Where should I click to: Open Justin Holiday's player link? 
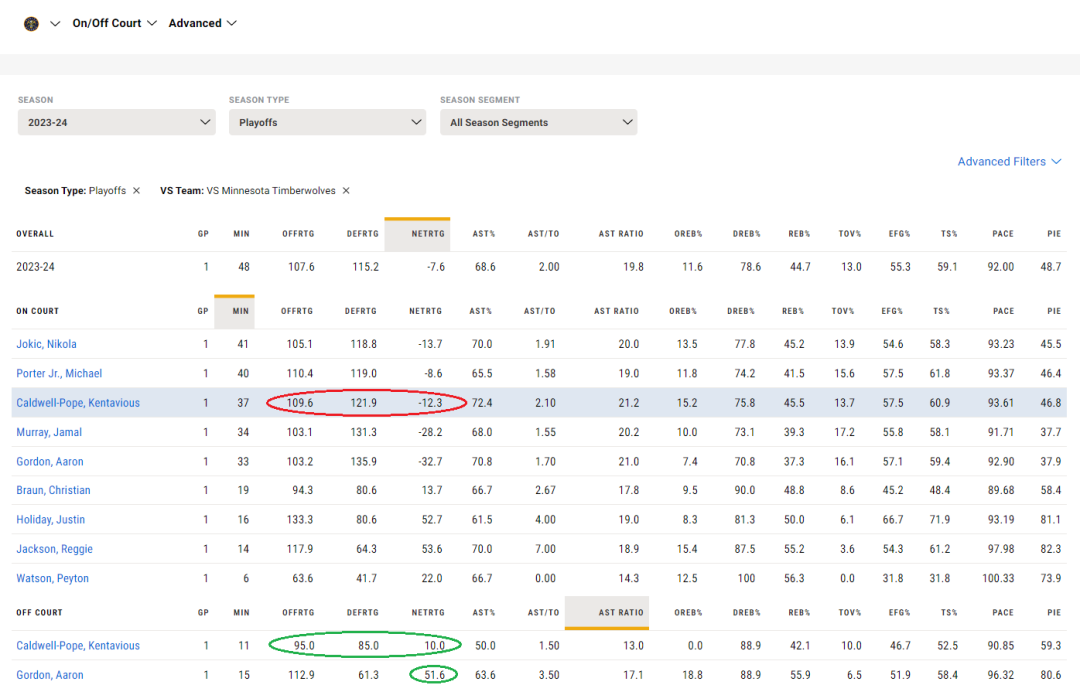pos(50,520)
